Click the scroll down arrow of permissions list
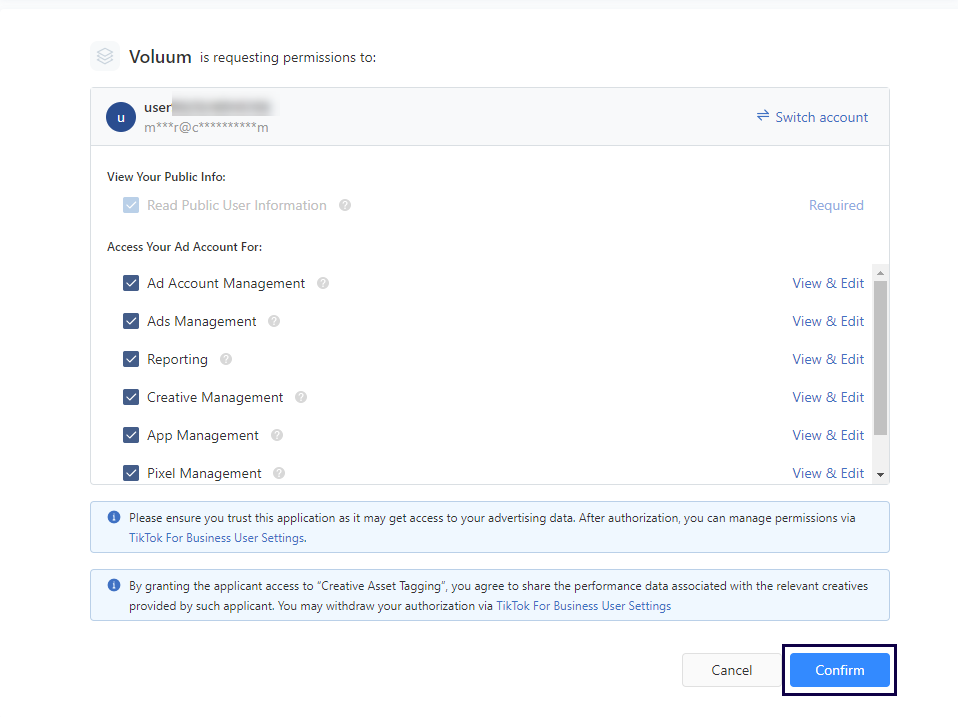 pos(880,474)
